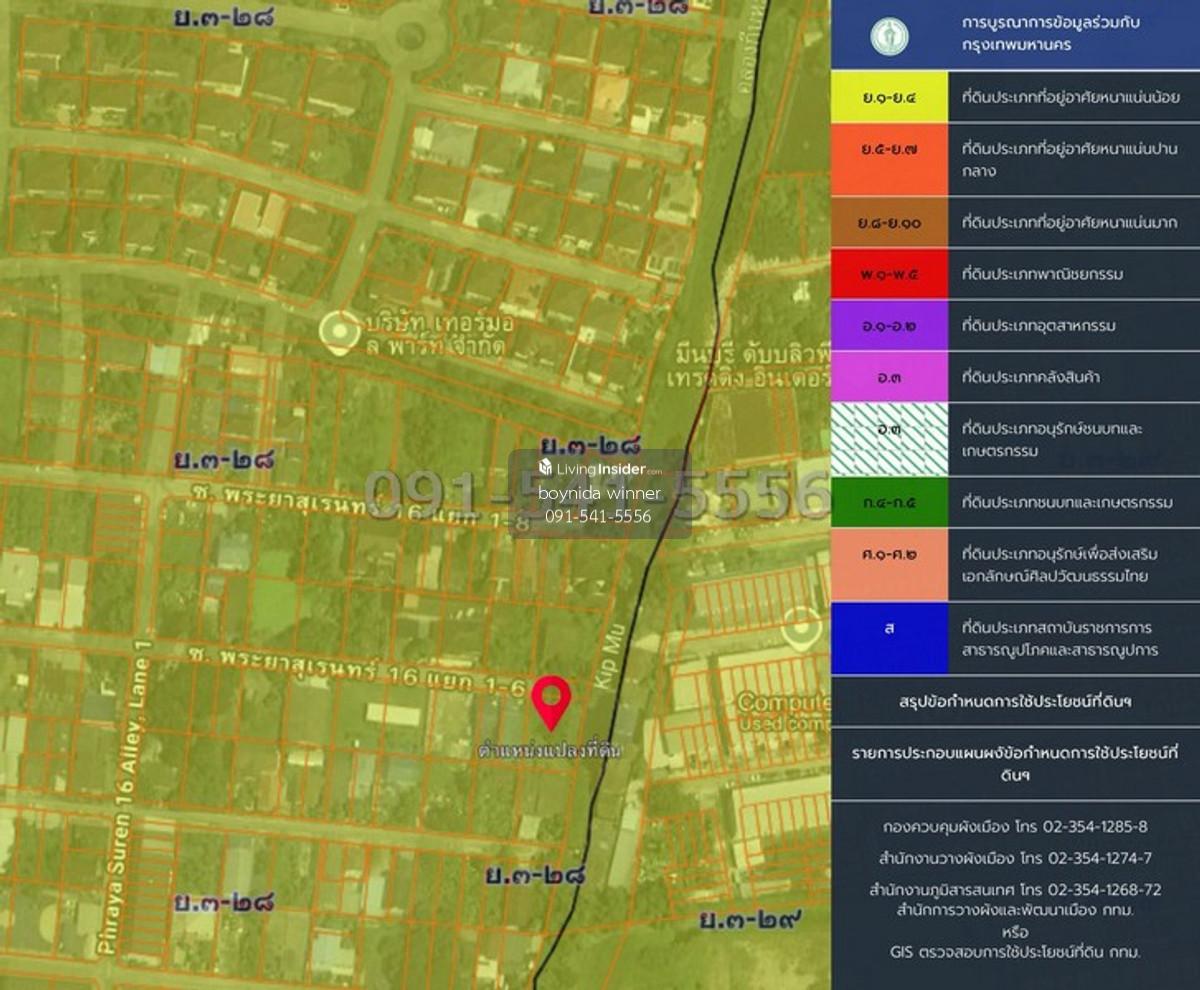Pick the red พ.๑-พ.๕ commercial swatch

pyautogui.click(x=889, y=274)
